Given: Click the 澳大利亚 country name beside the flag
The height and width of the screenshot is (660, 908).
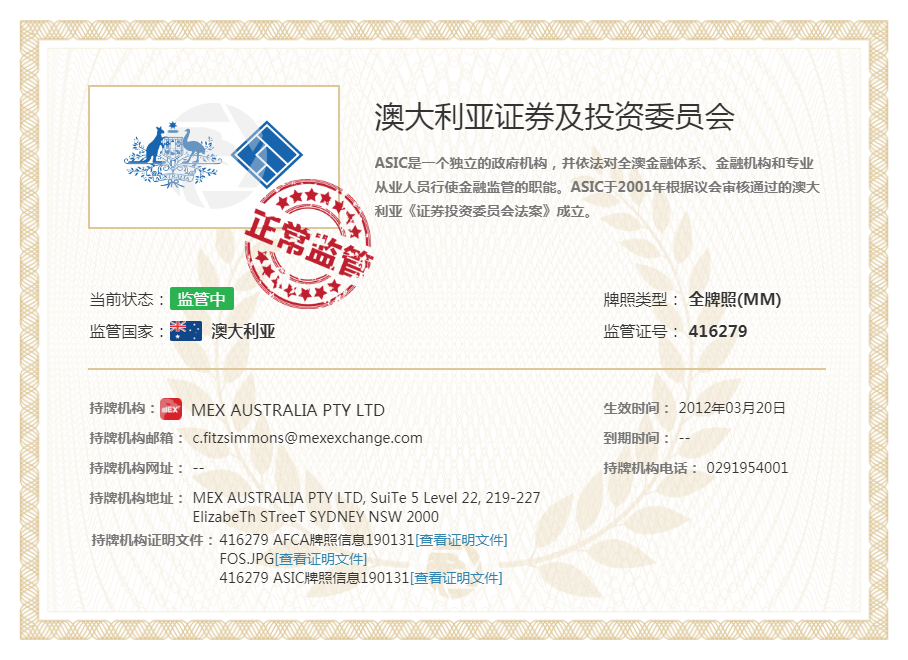Looking at the screenshot, I should (243, 331).
